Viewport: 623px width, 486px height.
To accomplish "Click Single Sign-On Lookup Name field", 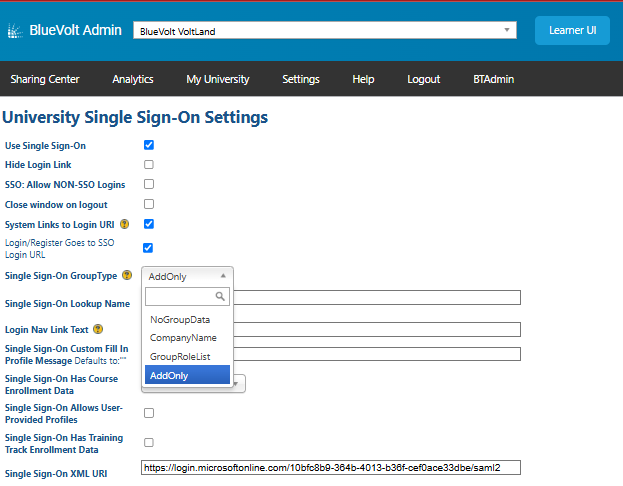I will (377, 297).
